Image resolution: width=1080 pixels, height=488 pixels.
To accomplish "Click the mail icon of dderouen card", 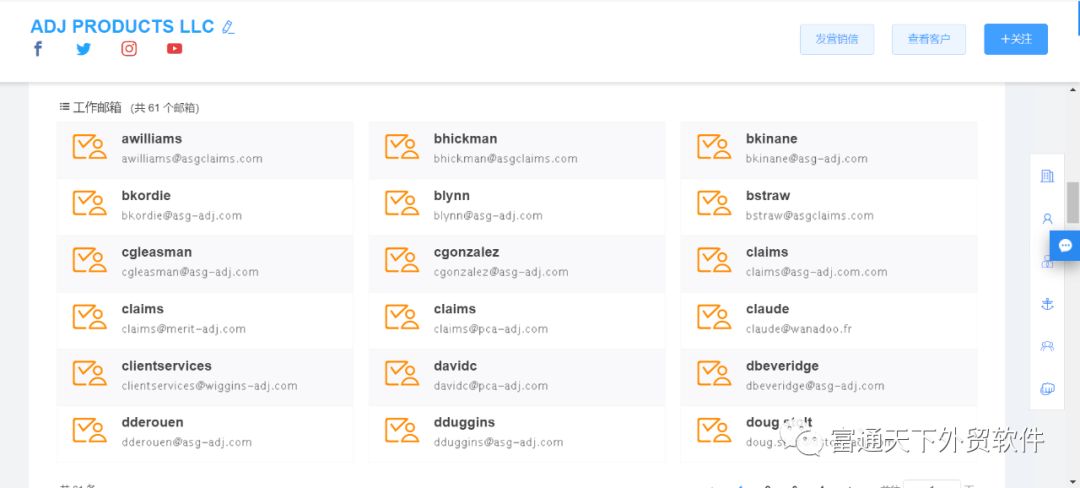I will coord(90,431).
